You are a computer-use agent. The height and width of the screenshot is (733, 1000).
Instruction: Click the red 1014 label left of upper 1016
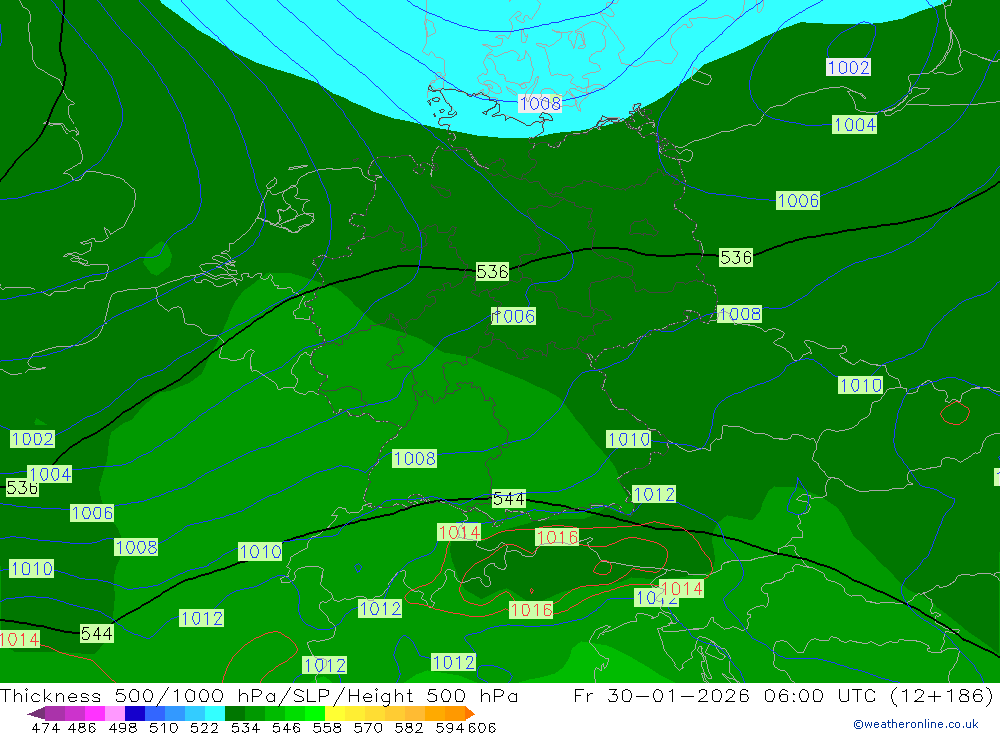click(x=459, y=532)
